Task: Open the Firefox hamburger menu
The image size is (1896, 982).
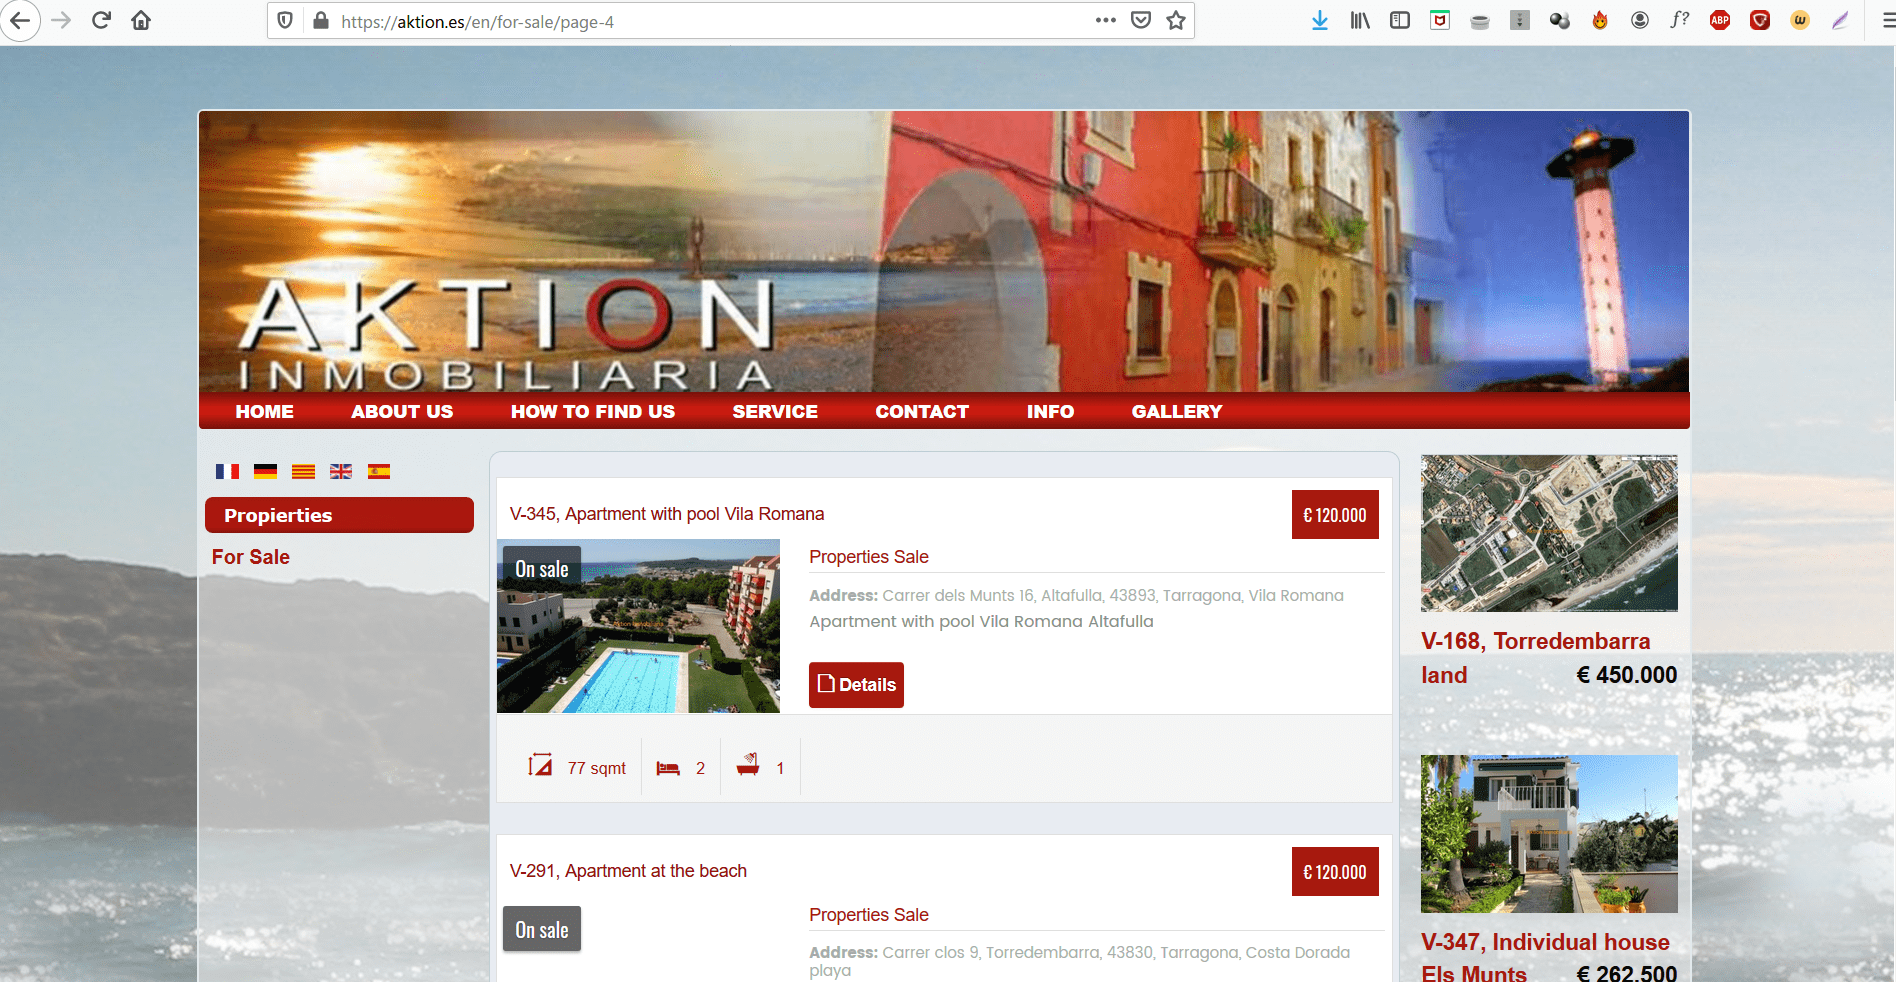Action: [x=1887, y=20]
